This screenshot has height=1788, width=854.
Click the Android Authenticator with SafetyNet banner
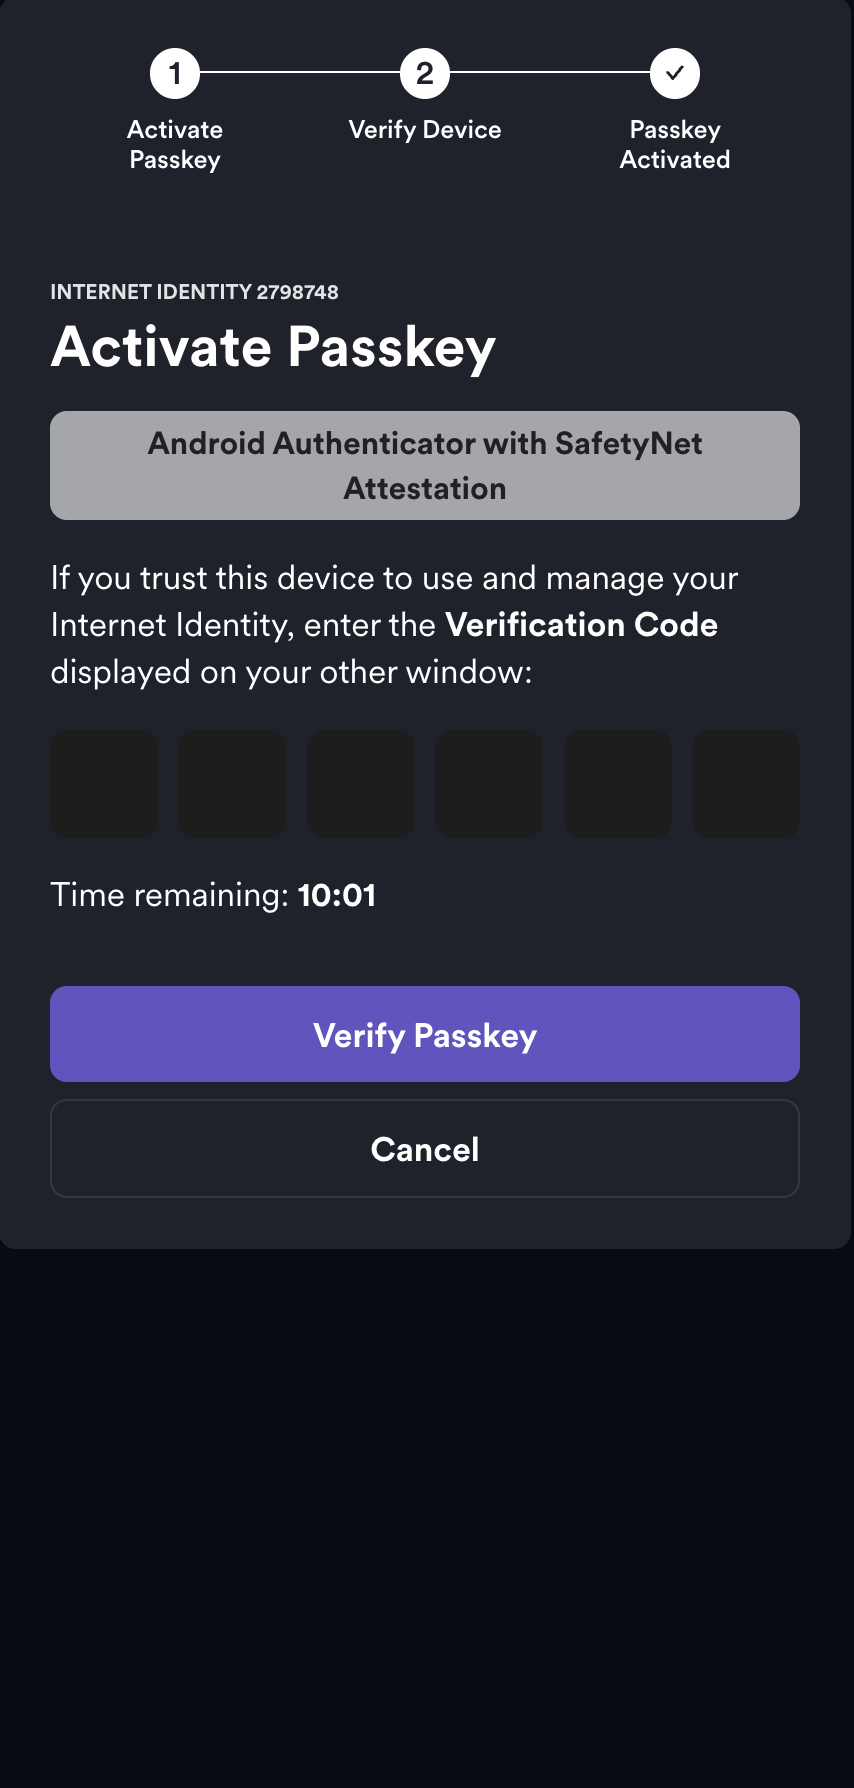pos(425,465)
